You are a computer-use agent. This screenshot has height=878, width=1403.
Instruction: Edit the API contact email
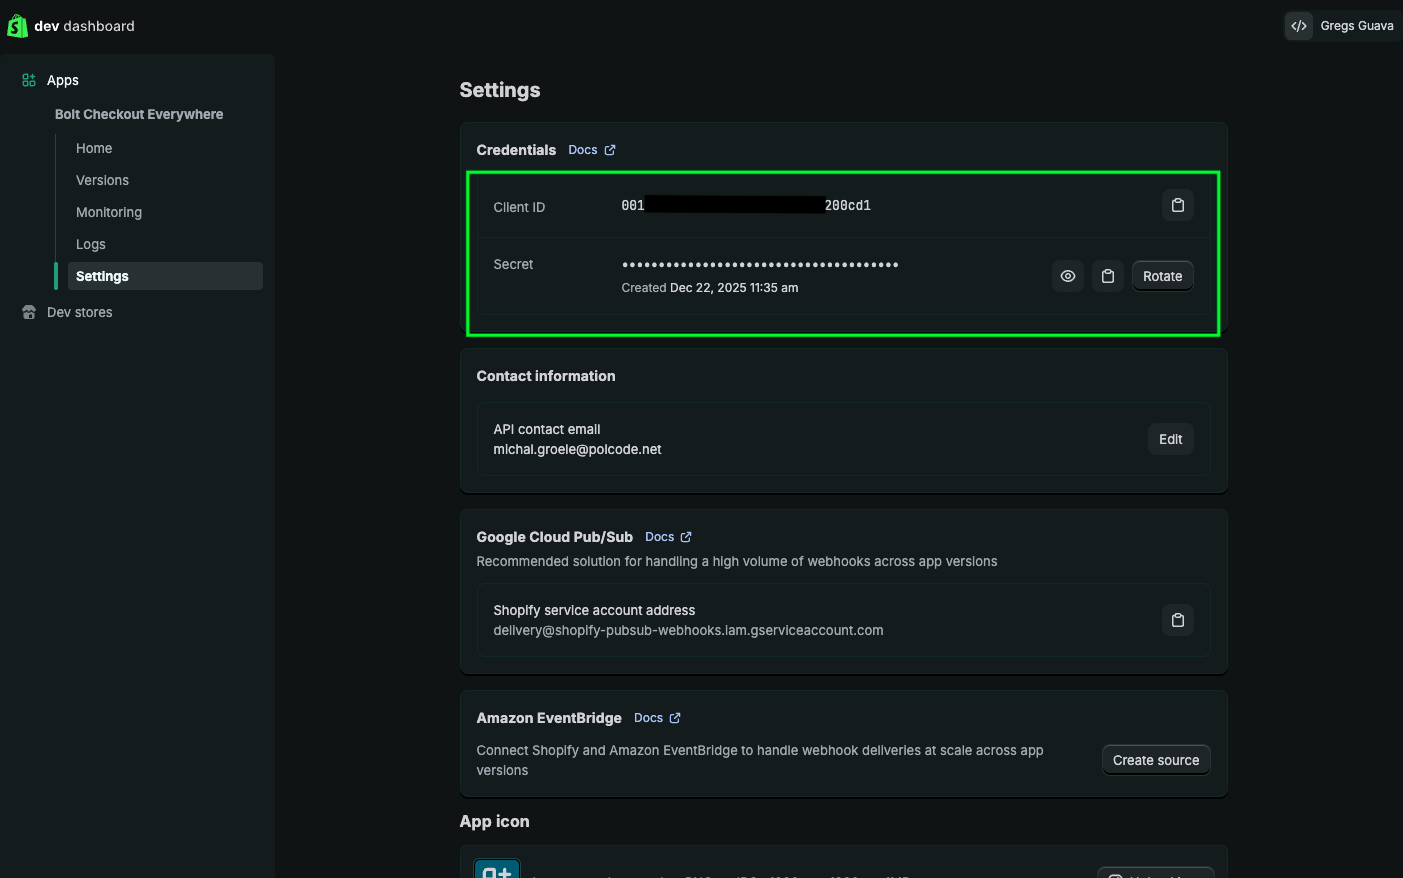pos(1170,439)
